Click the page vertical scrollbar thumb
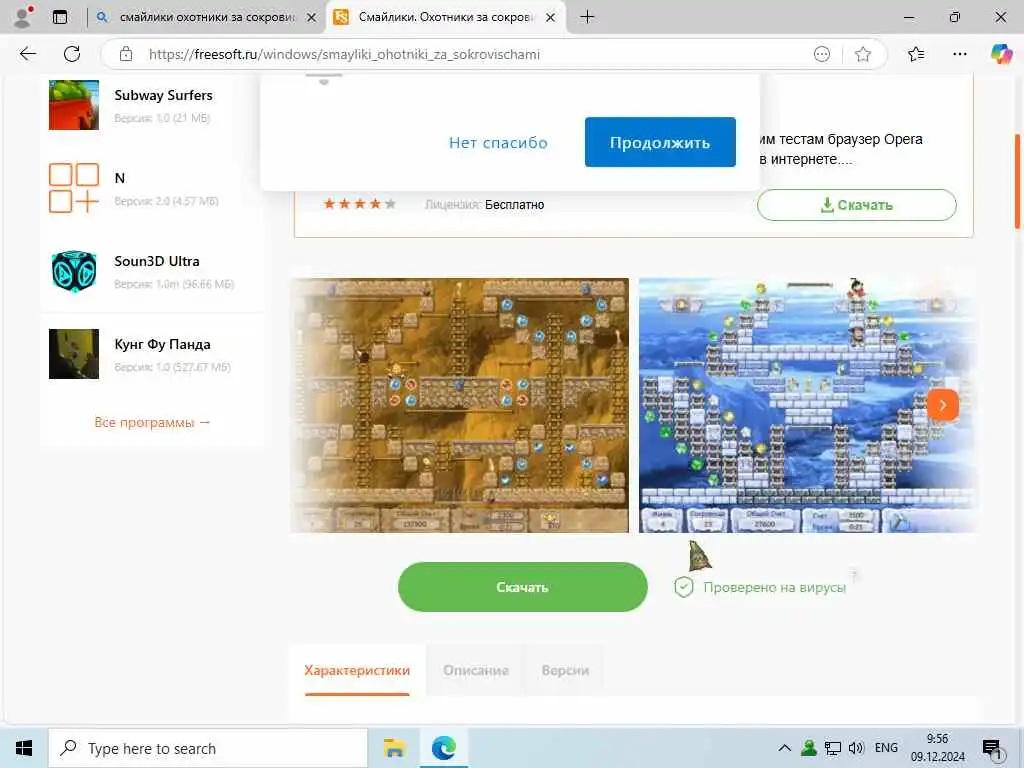The width and height of the screenshot is (1024, 768). [x=1017, y=181]
